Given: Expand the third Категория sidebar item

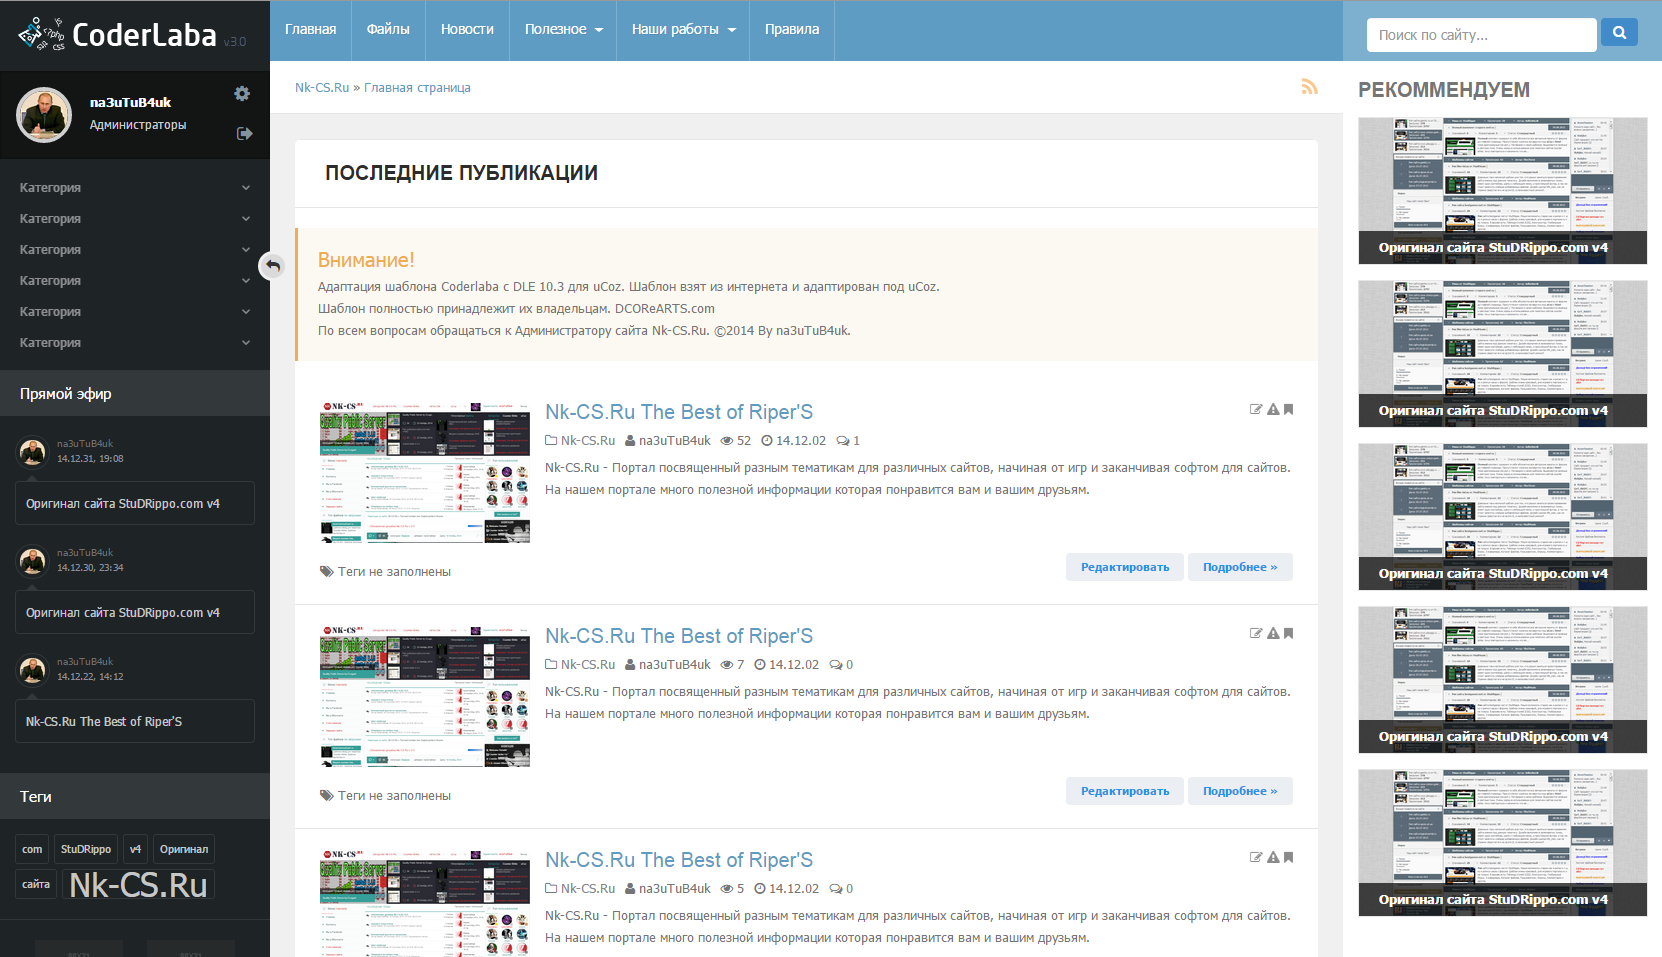Looking at the screenshot, I should [135, 250].
